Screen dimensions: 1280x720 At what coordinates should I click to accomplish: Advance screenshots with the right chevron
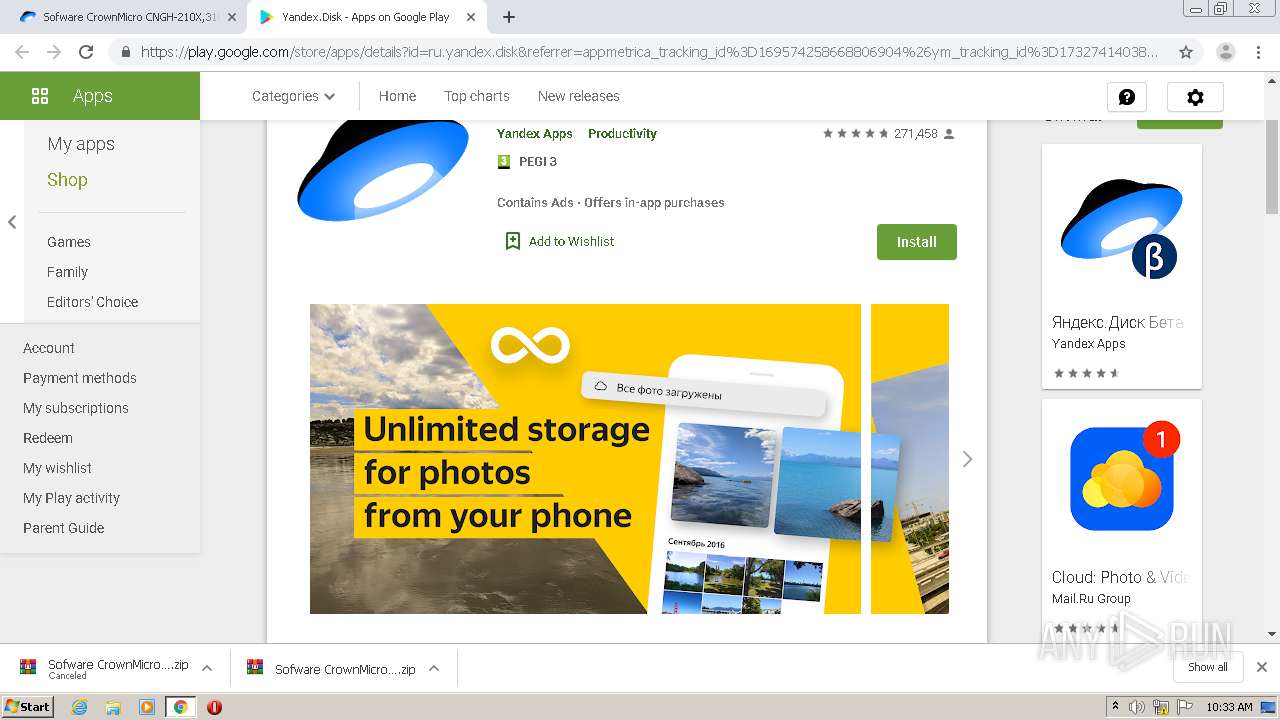click(967, 459)
